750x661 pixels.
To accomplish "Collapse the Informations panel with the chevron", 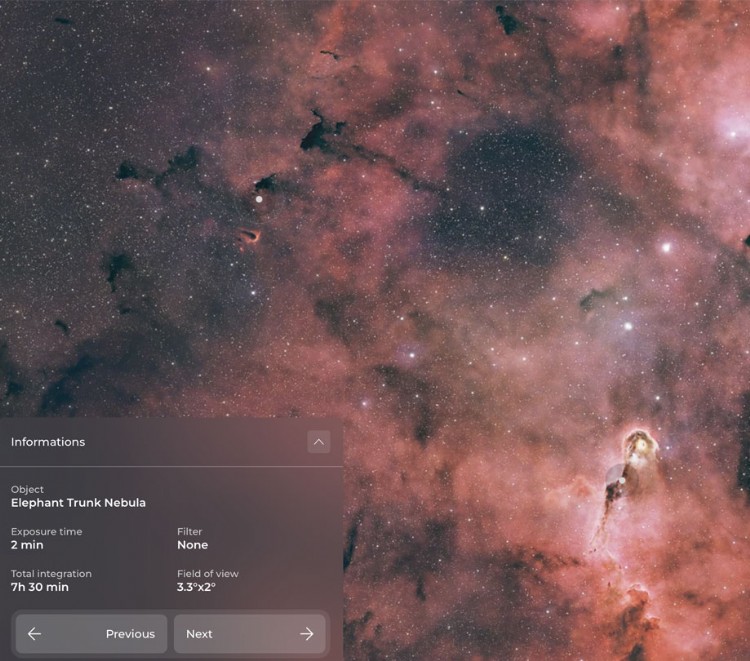I will tap(318, 442).
